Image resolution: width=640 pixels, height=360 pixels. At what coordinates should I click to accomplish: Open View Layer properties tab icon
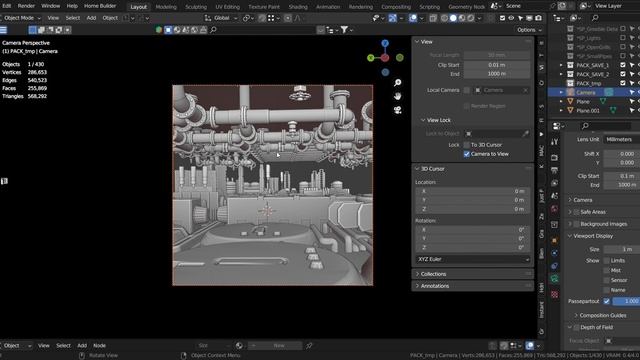tap(554, 183)
